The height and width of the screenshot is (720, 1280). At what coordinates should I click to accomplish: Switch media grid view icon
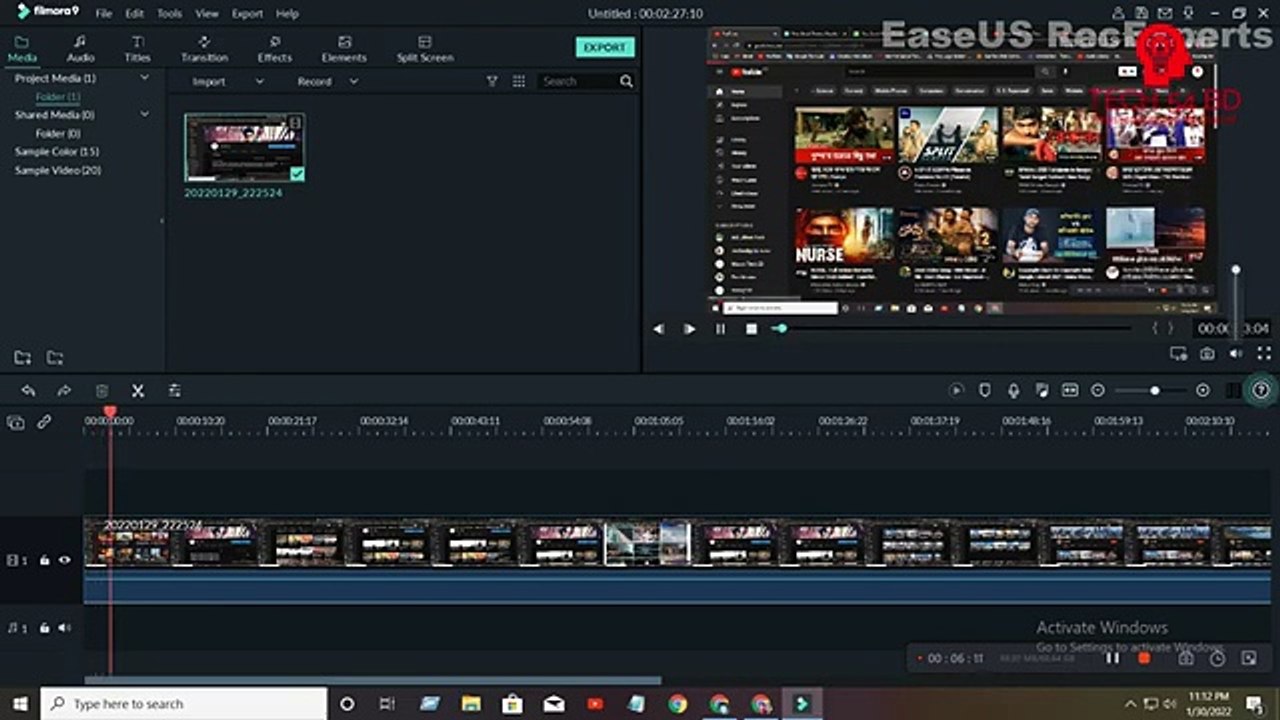click(519, 81)
